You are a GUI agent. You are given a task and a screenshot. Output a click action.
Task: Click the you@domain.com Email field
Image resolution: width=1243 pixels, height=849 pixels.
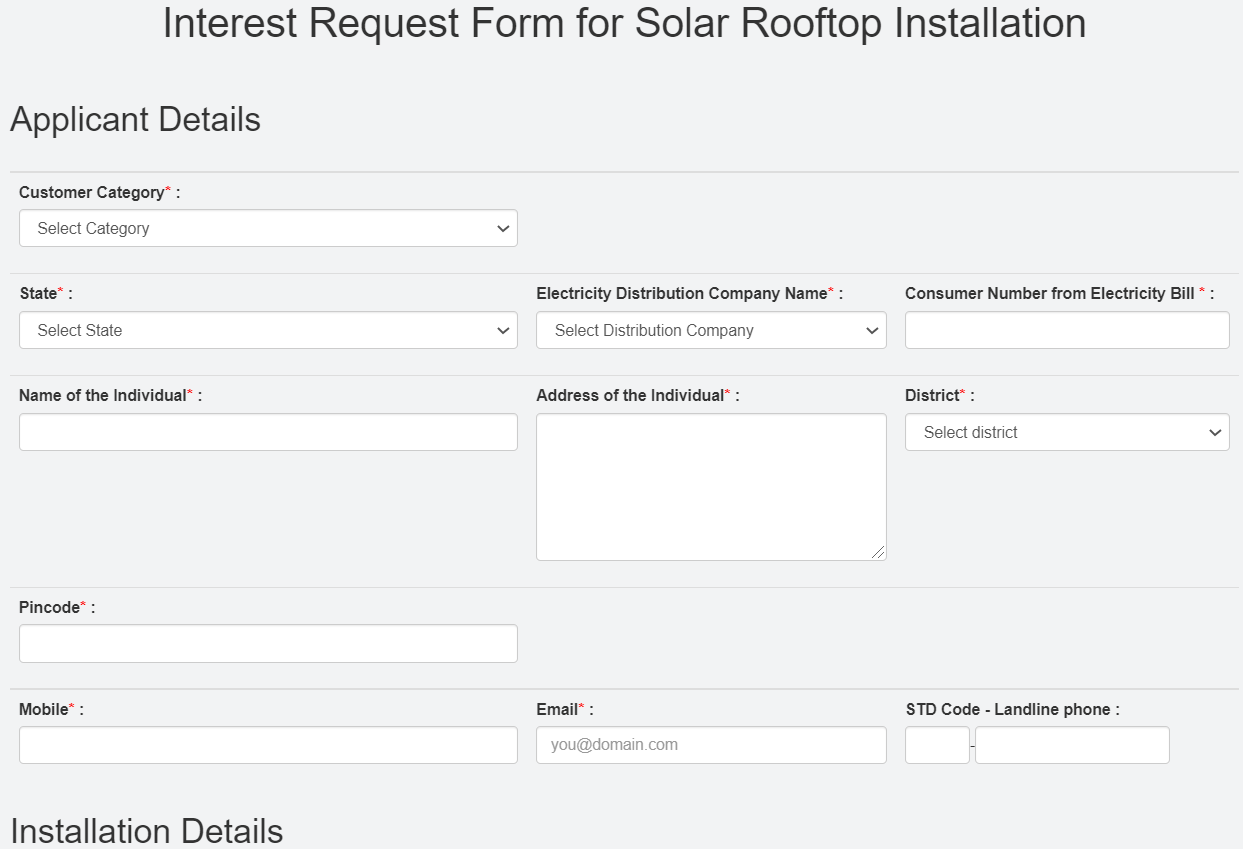(x=710, y=745)
